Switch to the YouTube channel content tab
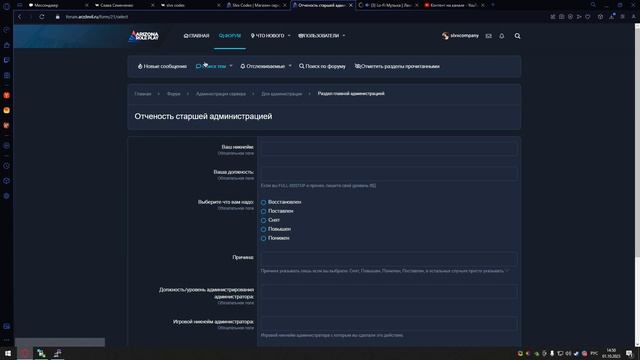The image size is (640, 360). (x=455, y=5)
